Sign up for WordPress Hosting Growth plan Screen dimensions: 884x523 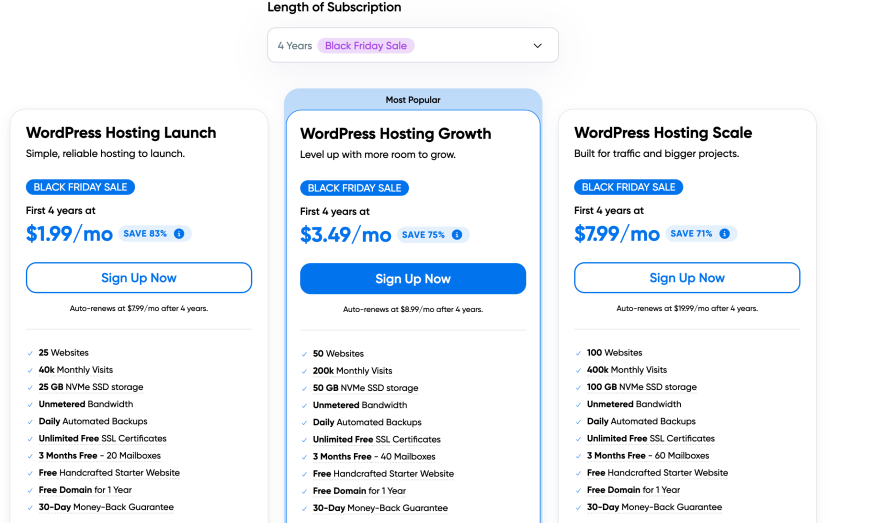click(413, 279)
